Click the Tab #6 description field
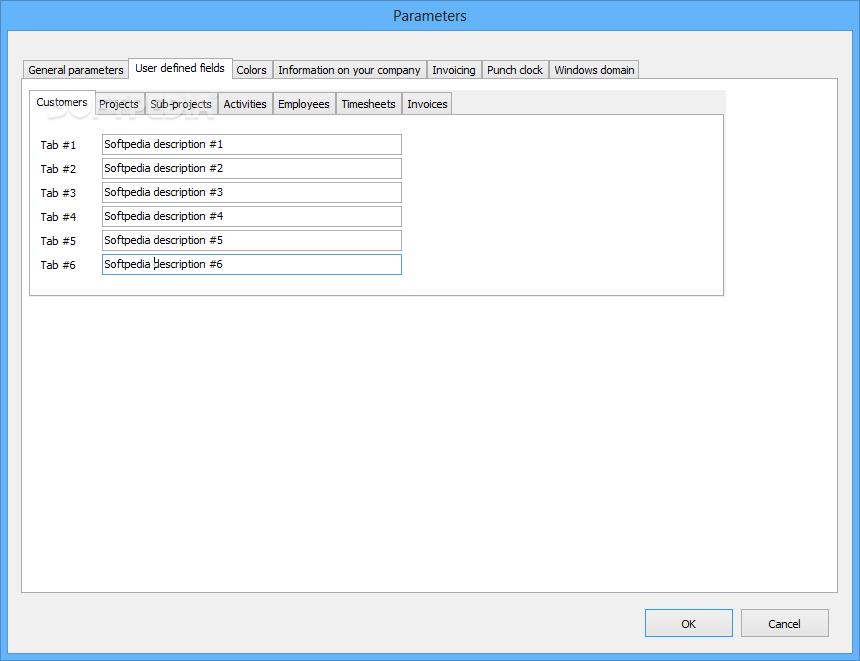Screen dimensions: 860x661 tap(252, 264)
